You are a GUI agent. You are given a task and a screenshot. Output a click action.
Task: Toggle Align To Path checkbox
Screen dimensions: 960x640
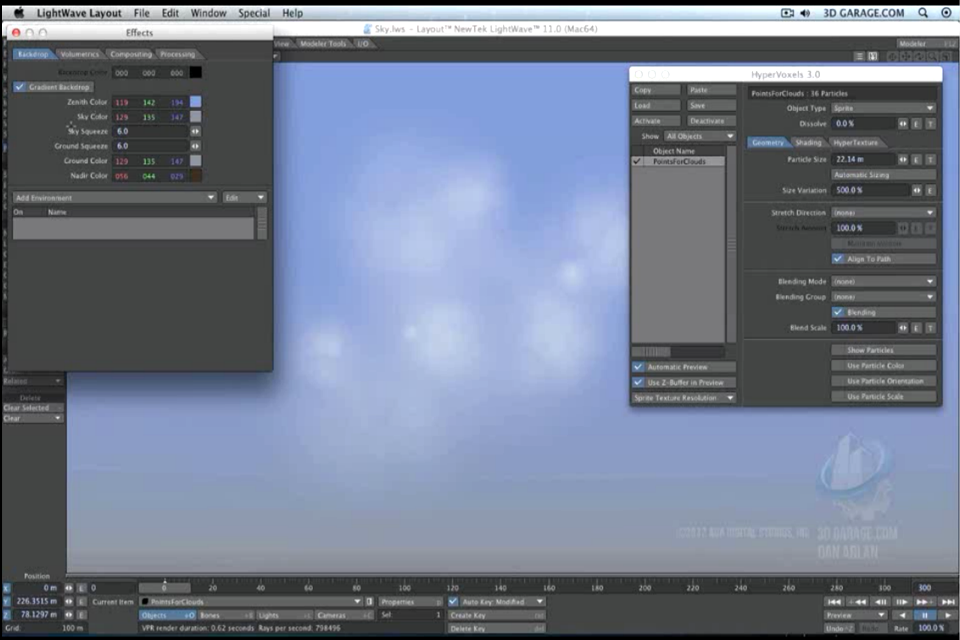pyautogui.click(x=838, y=259)
